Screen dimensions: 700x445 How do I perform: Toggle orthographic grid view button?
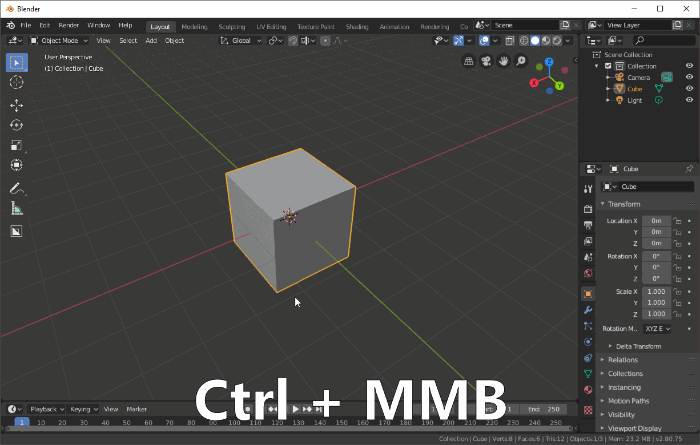[x=469, y=61]
